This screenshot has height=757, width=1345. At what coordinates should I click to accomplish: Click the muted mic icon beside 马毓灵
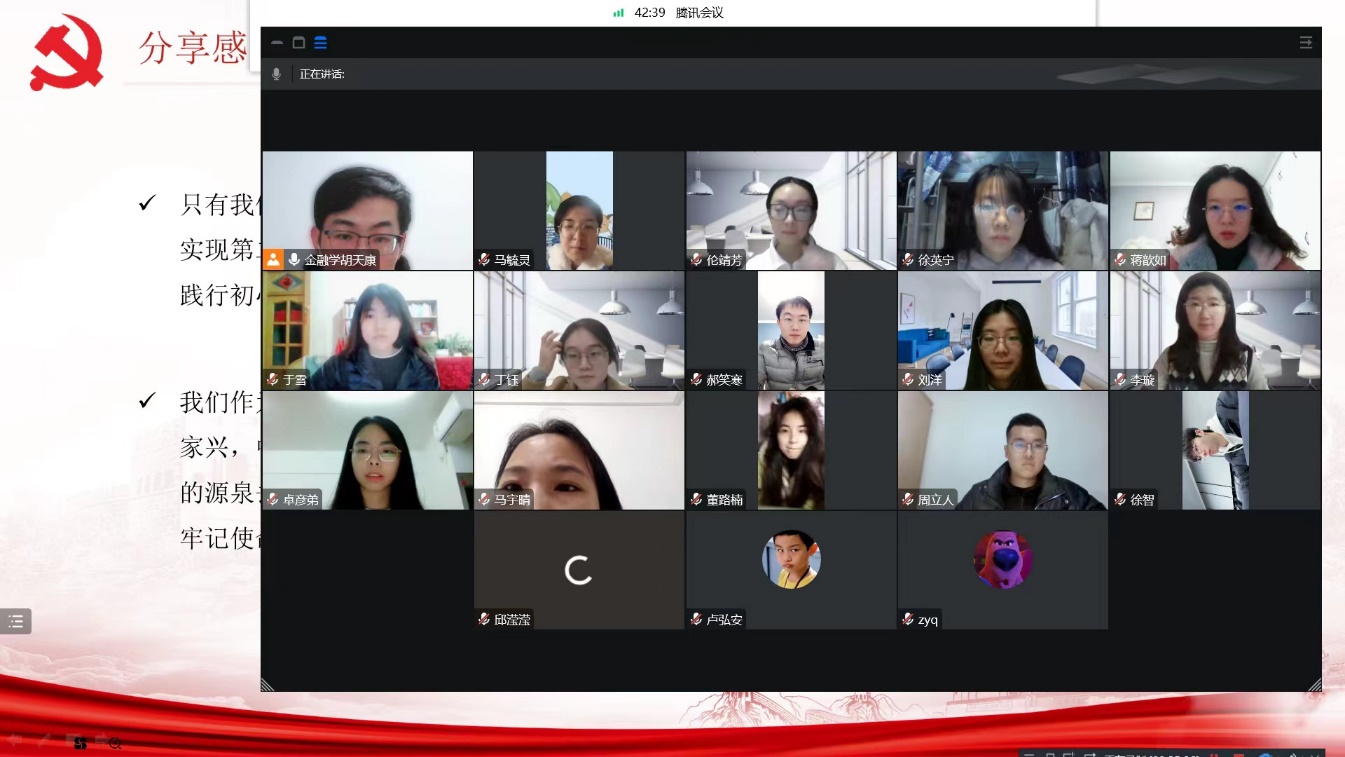[x=484, y=260]
